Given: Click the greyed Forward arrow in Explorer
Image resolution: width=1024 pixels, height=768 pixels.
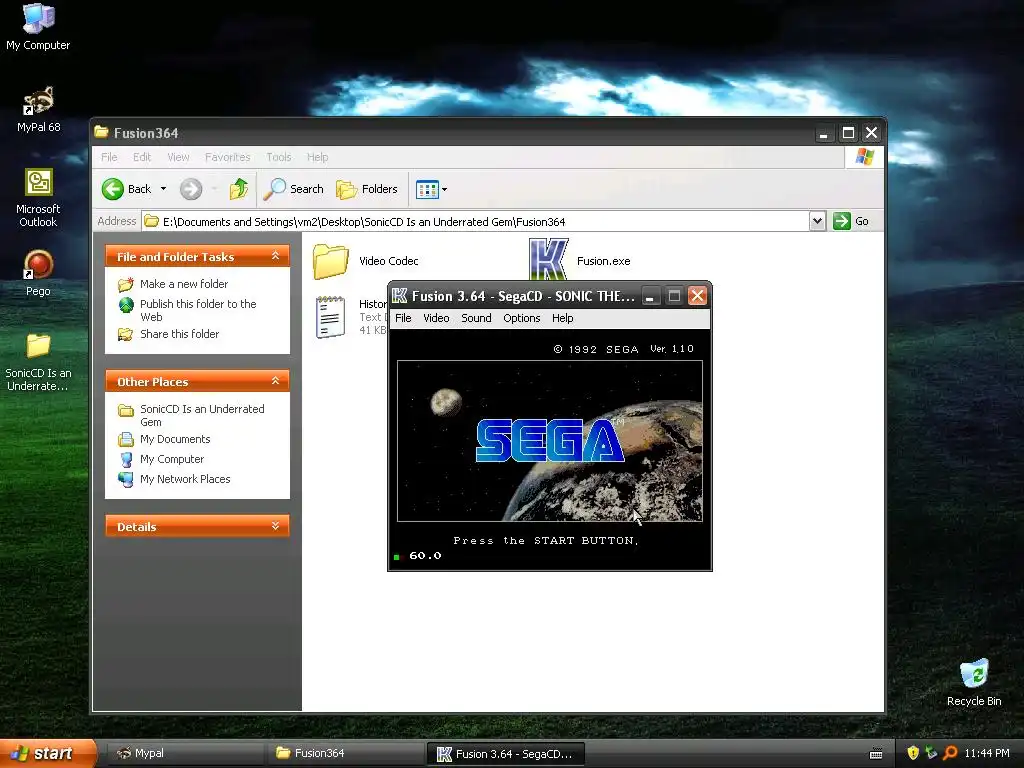Looking at the screenshot, I should tap(191, 189).
